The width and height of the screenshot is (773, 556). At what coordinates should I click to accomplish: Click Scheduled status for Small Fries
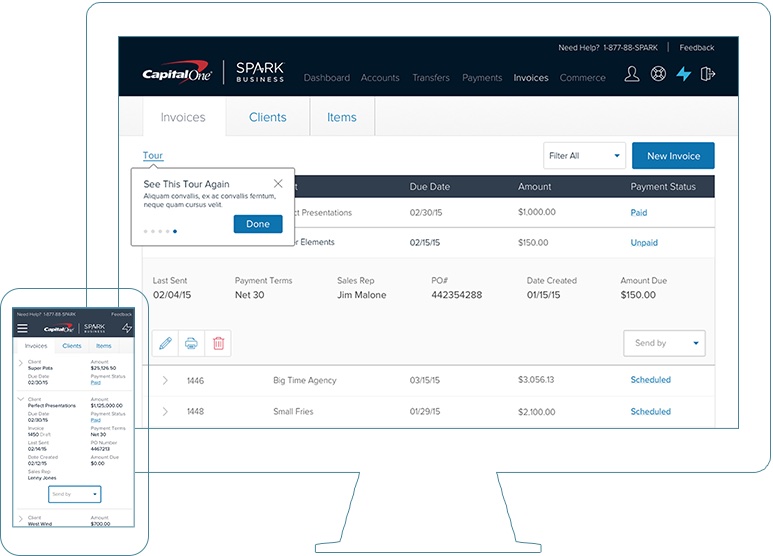click(x=651, y=411)
